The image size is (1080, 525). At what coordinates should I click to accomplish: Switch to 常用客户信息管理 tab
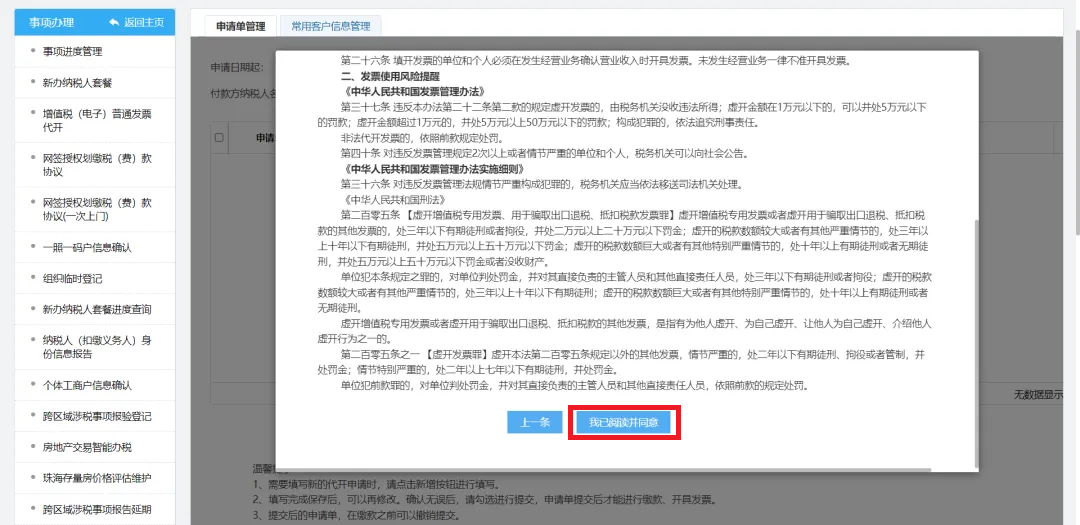(331, 26)
